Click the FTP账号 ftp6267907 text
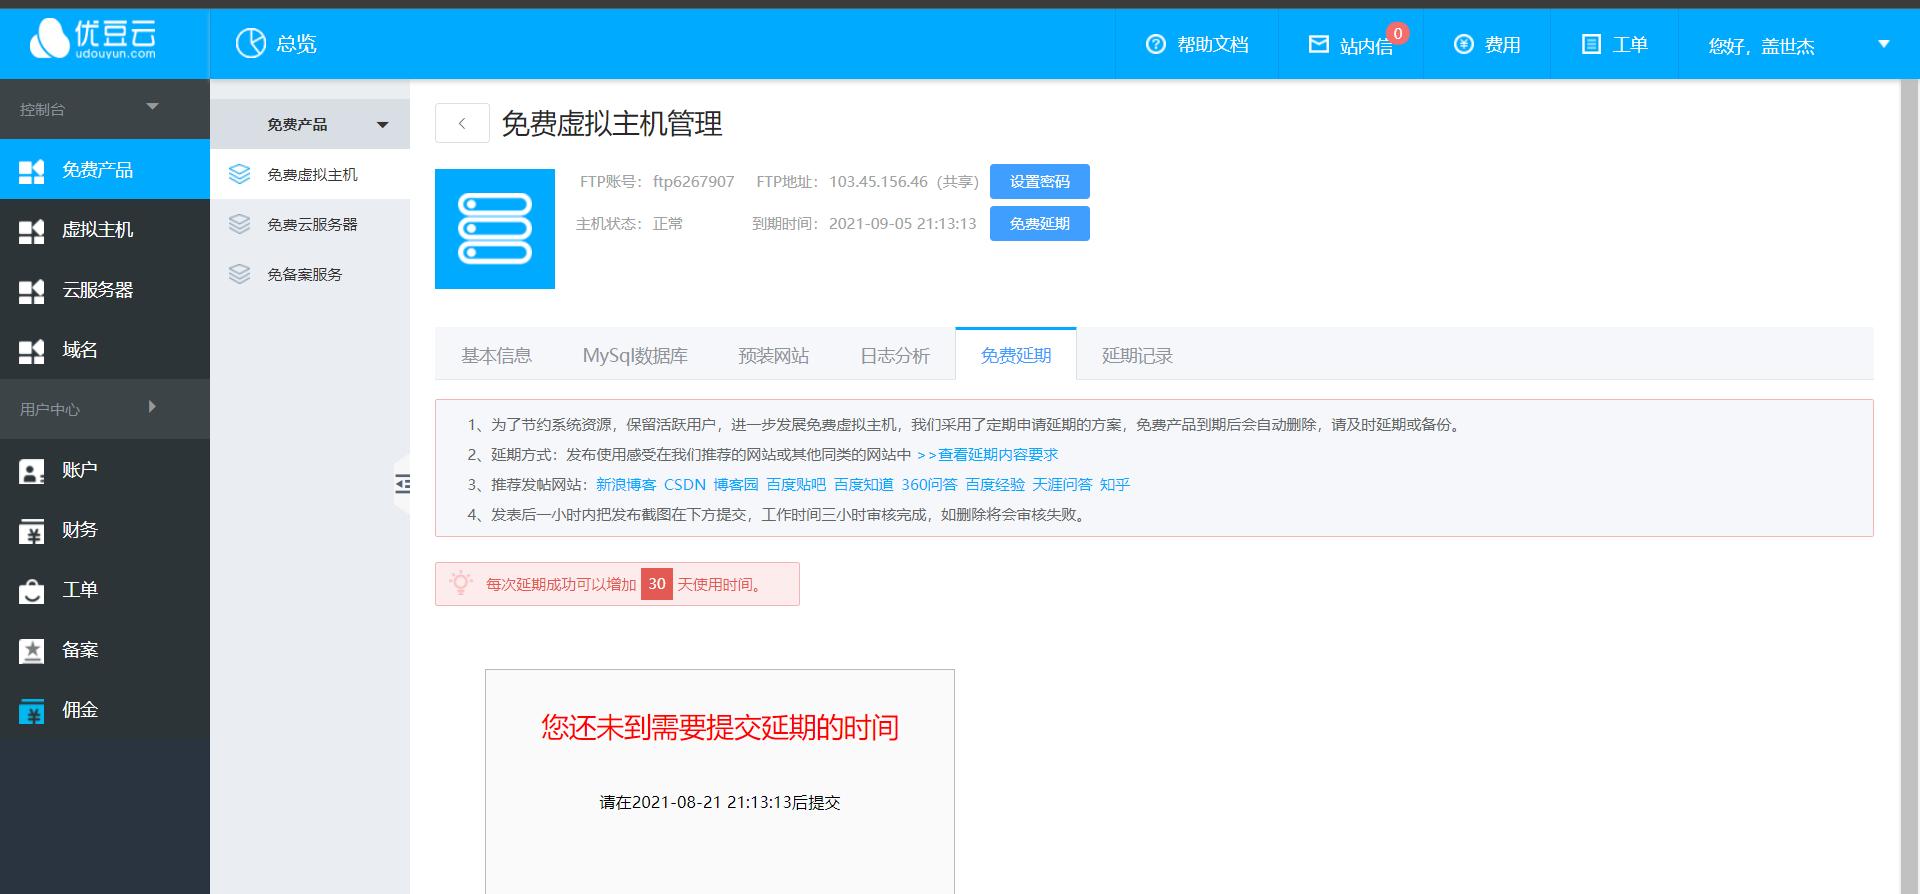1920x894 pixels. [657, 182]
